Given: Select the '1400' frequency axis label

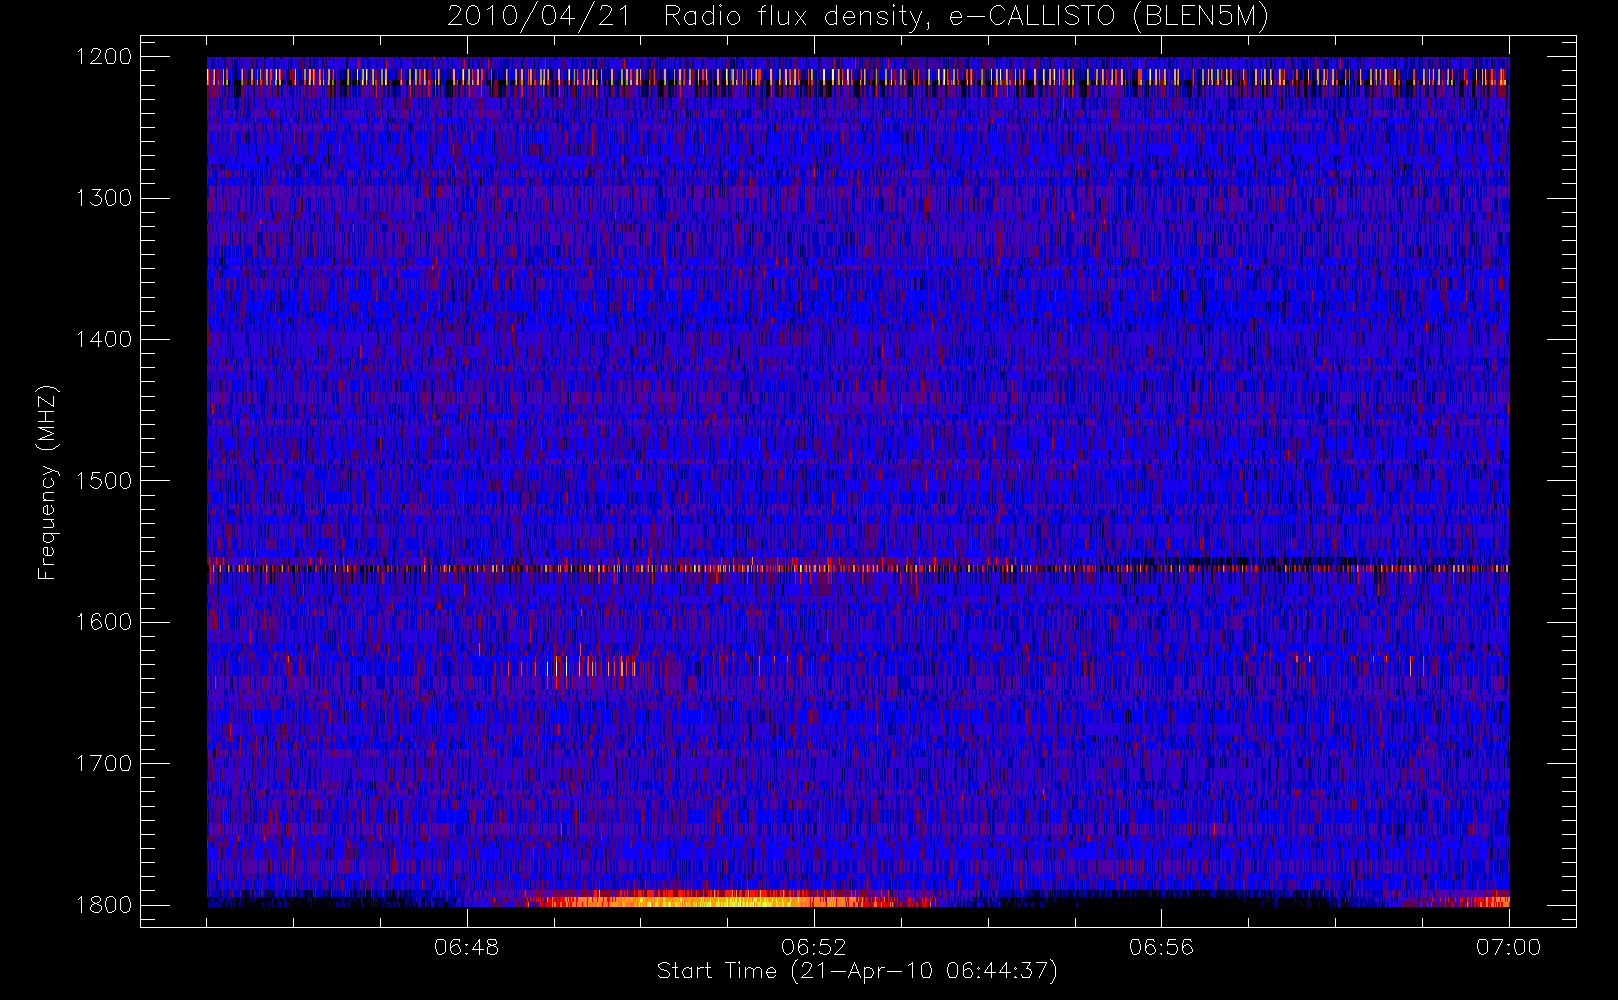Looking at the screenshot, I should point(104,339).
